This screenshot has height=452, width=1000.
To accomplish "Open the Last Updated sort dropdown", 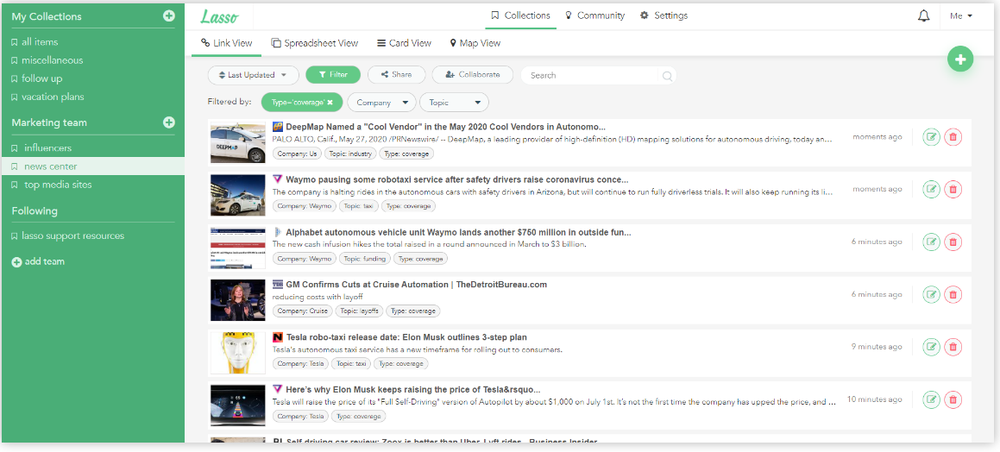I will [x=253, y=75].
